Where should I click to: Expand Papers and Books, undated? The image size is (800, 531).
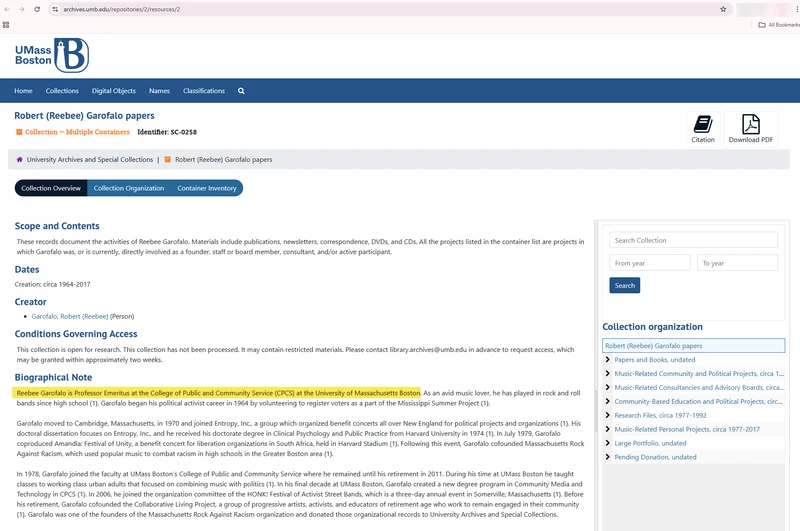click(607, 360)
